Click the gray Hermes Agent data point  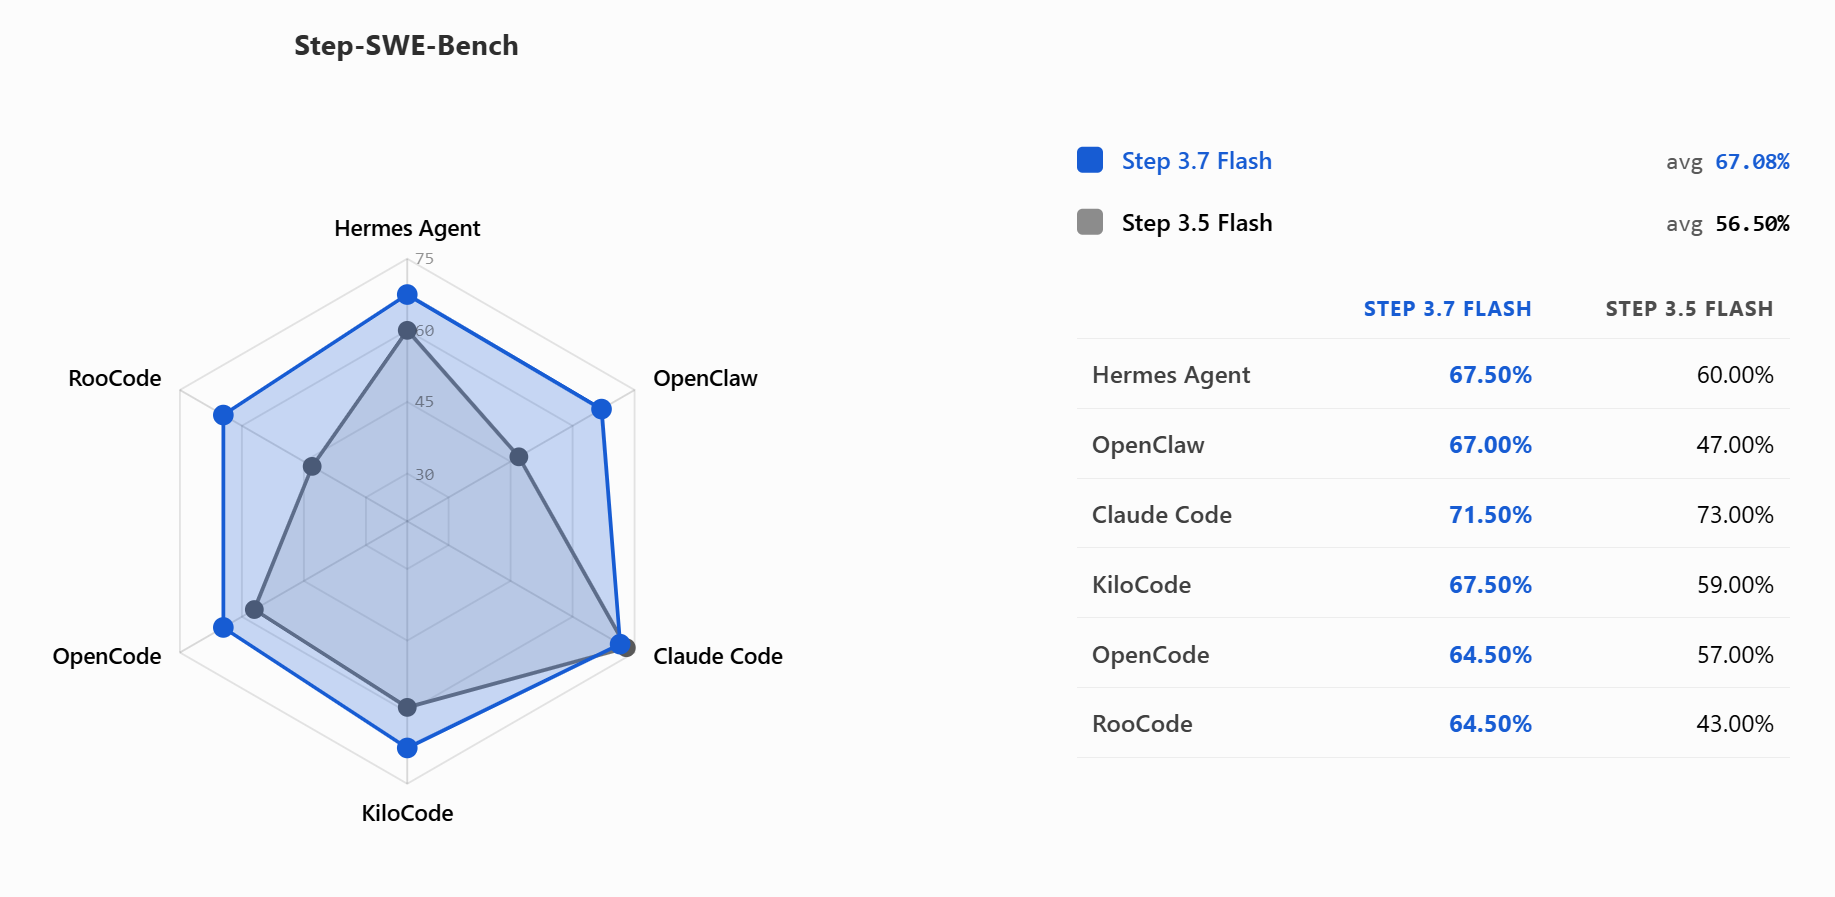407,330
